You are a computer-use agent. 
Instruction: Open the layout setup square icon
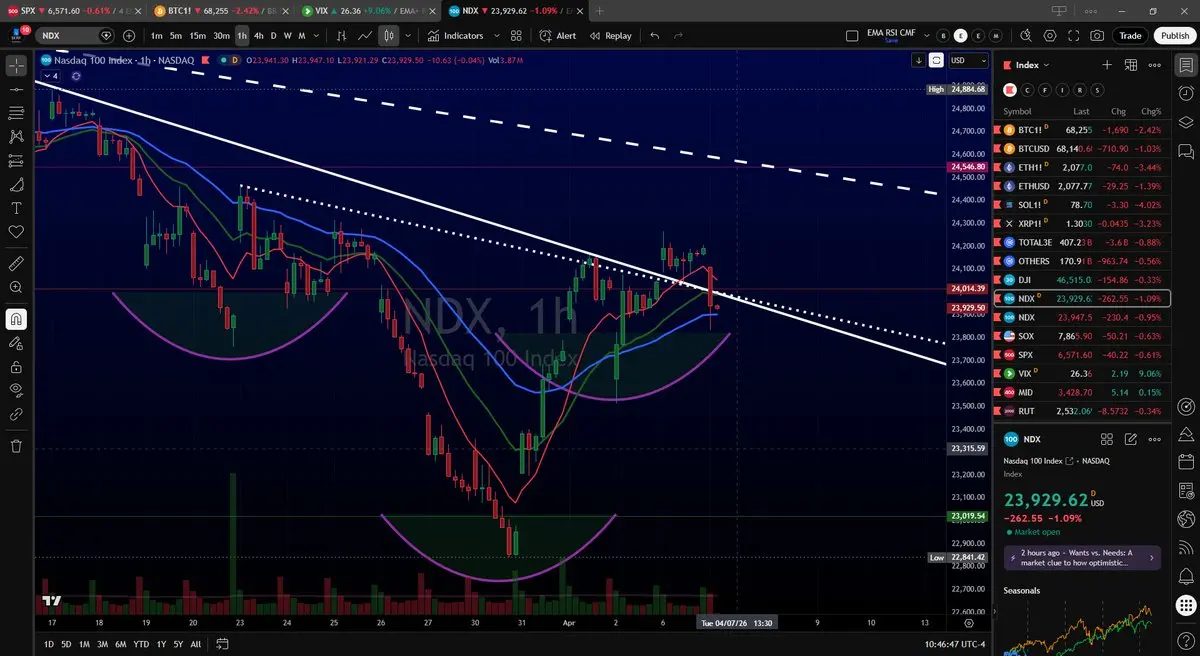pos(851,36)
